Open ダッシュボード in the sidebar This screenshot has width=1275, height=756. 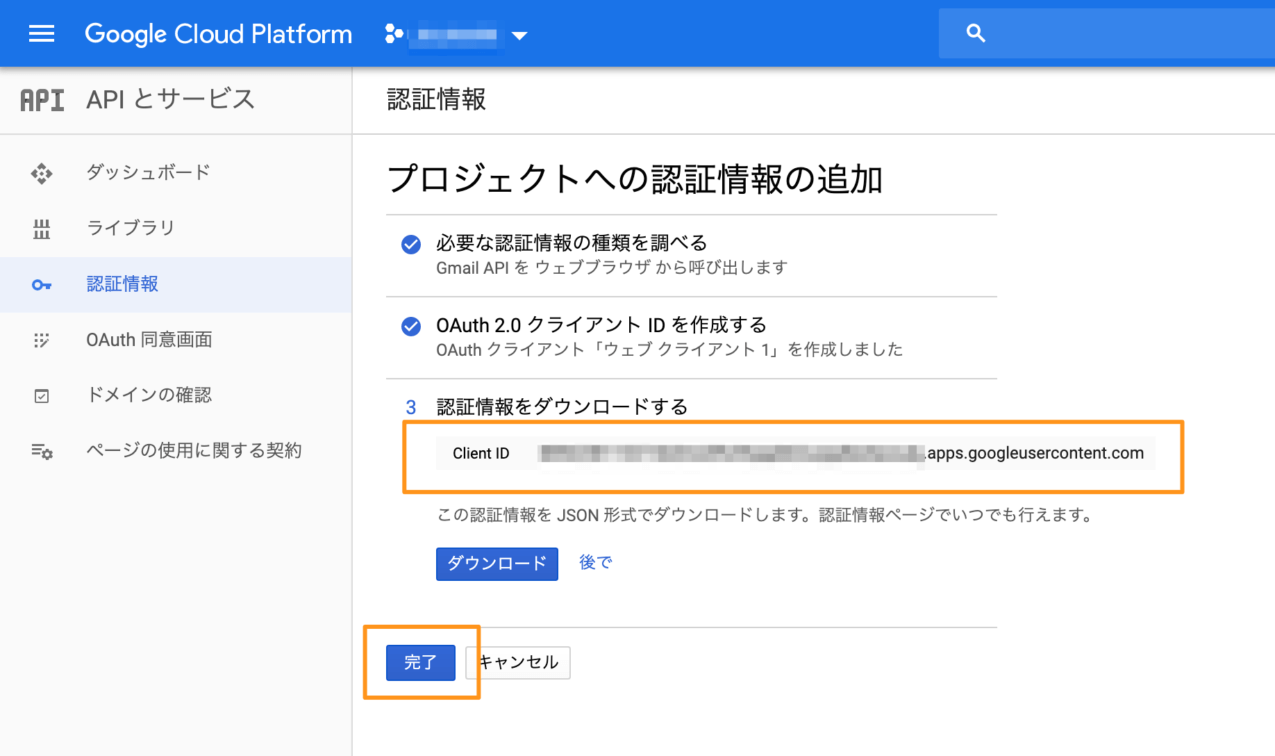[x=148, y=172]
